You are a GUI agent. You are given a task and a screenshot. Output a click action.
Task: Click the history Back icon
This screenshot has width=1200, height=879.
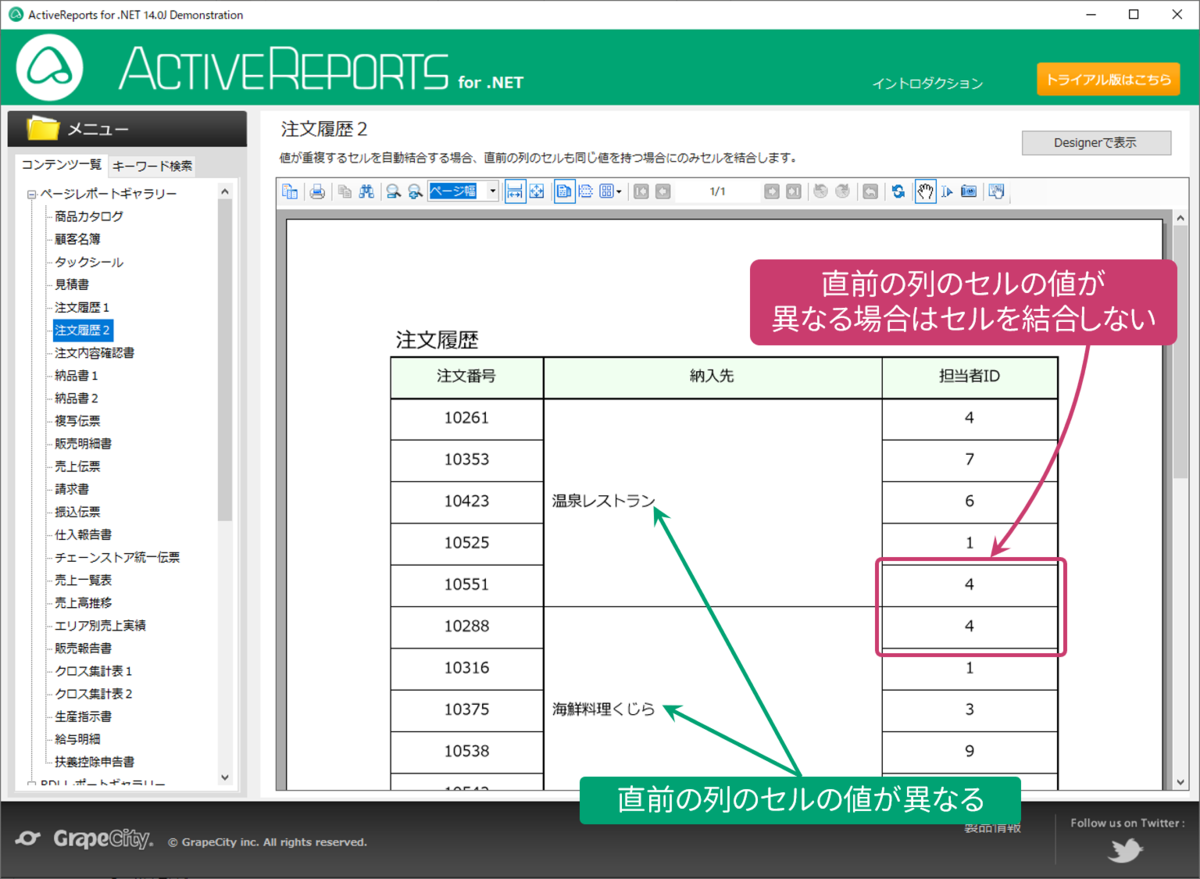click(x=820, y=191)
